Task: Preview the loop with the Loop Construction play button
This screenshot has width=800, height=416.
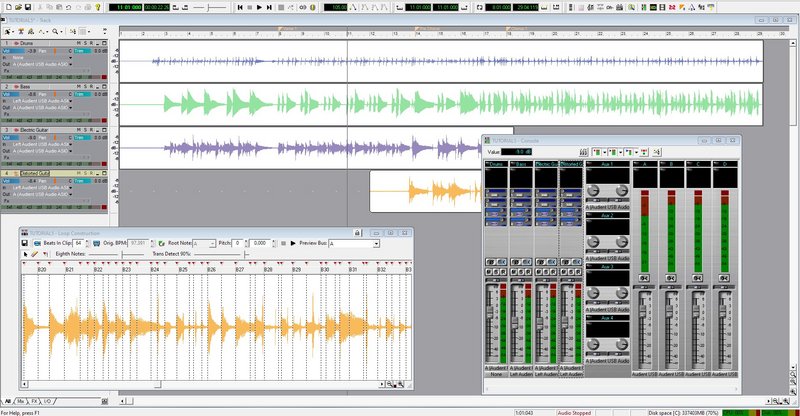Action: tap(293, 243)
